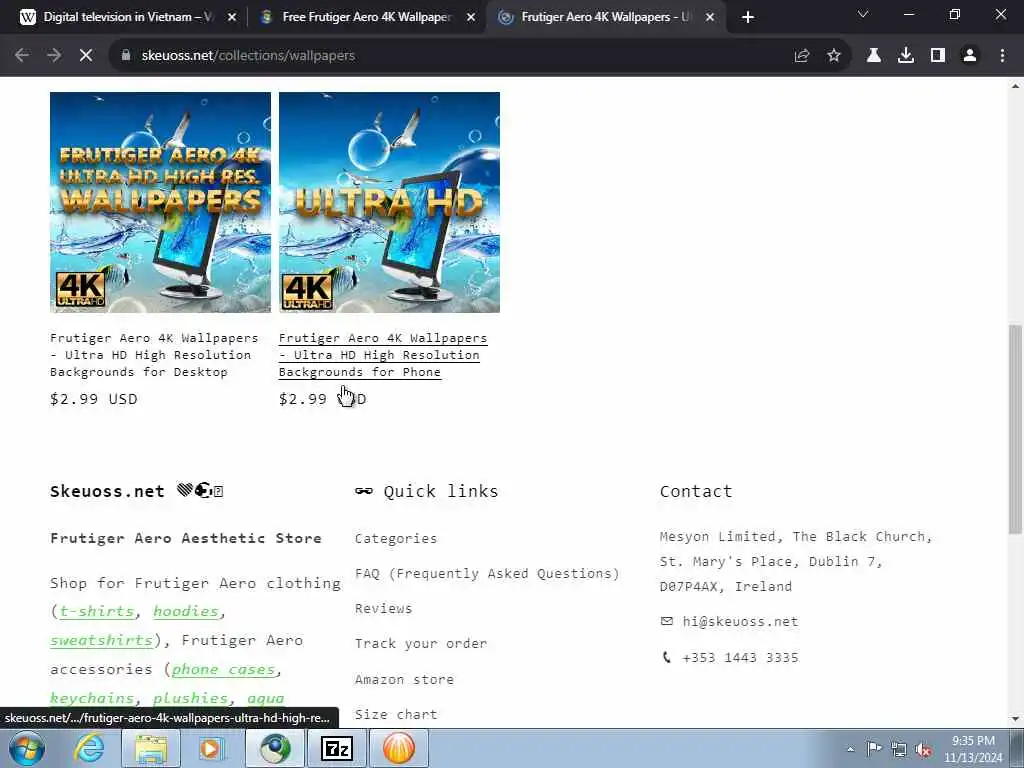Show hidden tray icons arrow
The image size is (1024, 768).
click(850, 750)
